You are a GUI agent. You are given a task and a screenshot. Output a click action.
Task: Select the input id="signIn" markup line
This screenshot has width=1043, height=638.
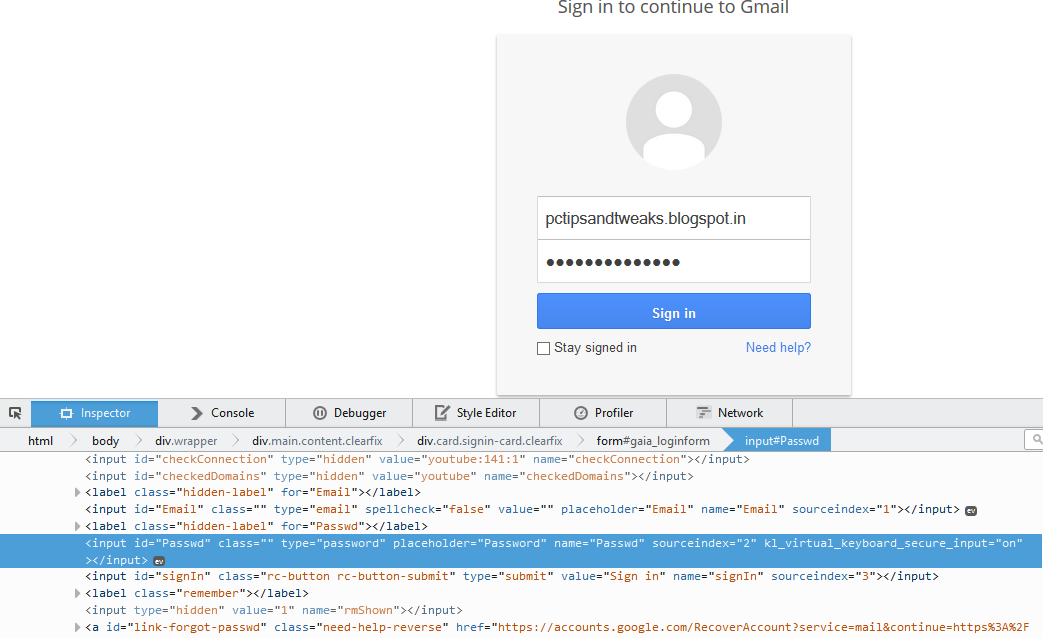[x=512, y=576]
